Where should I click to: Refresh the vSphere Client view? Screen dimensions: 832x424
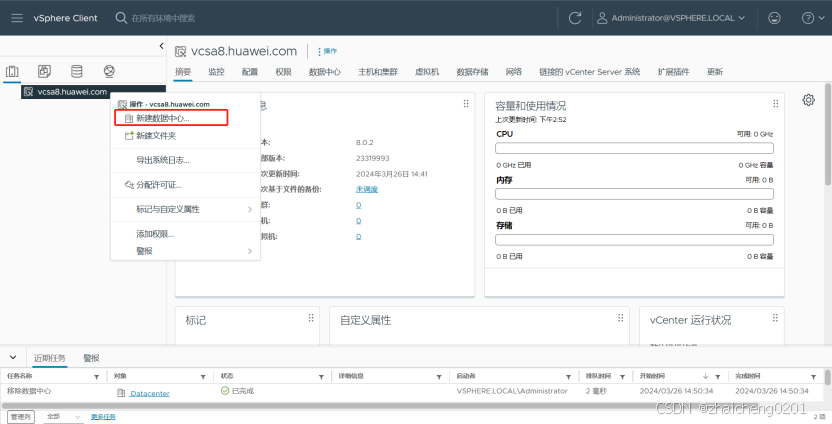(575, 18)
